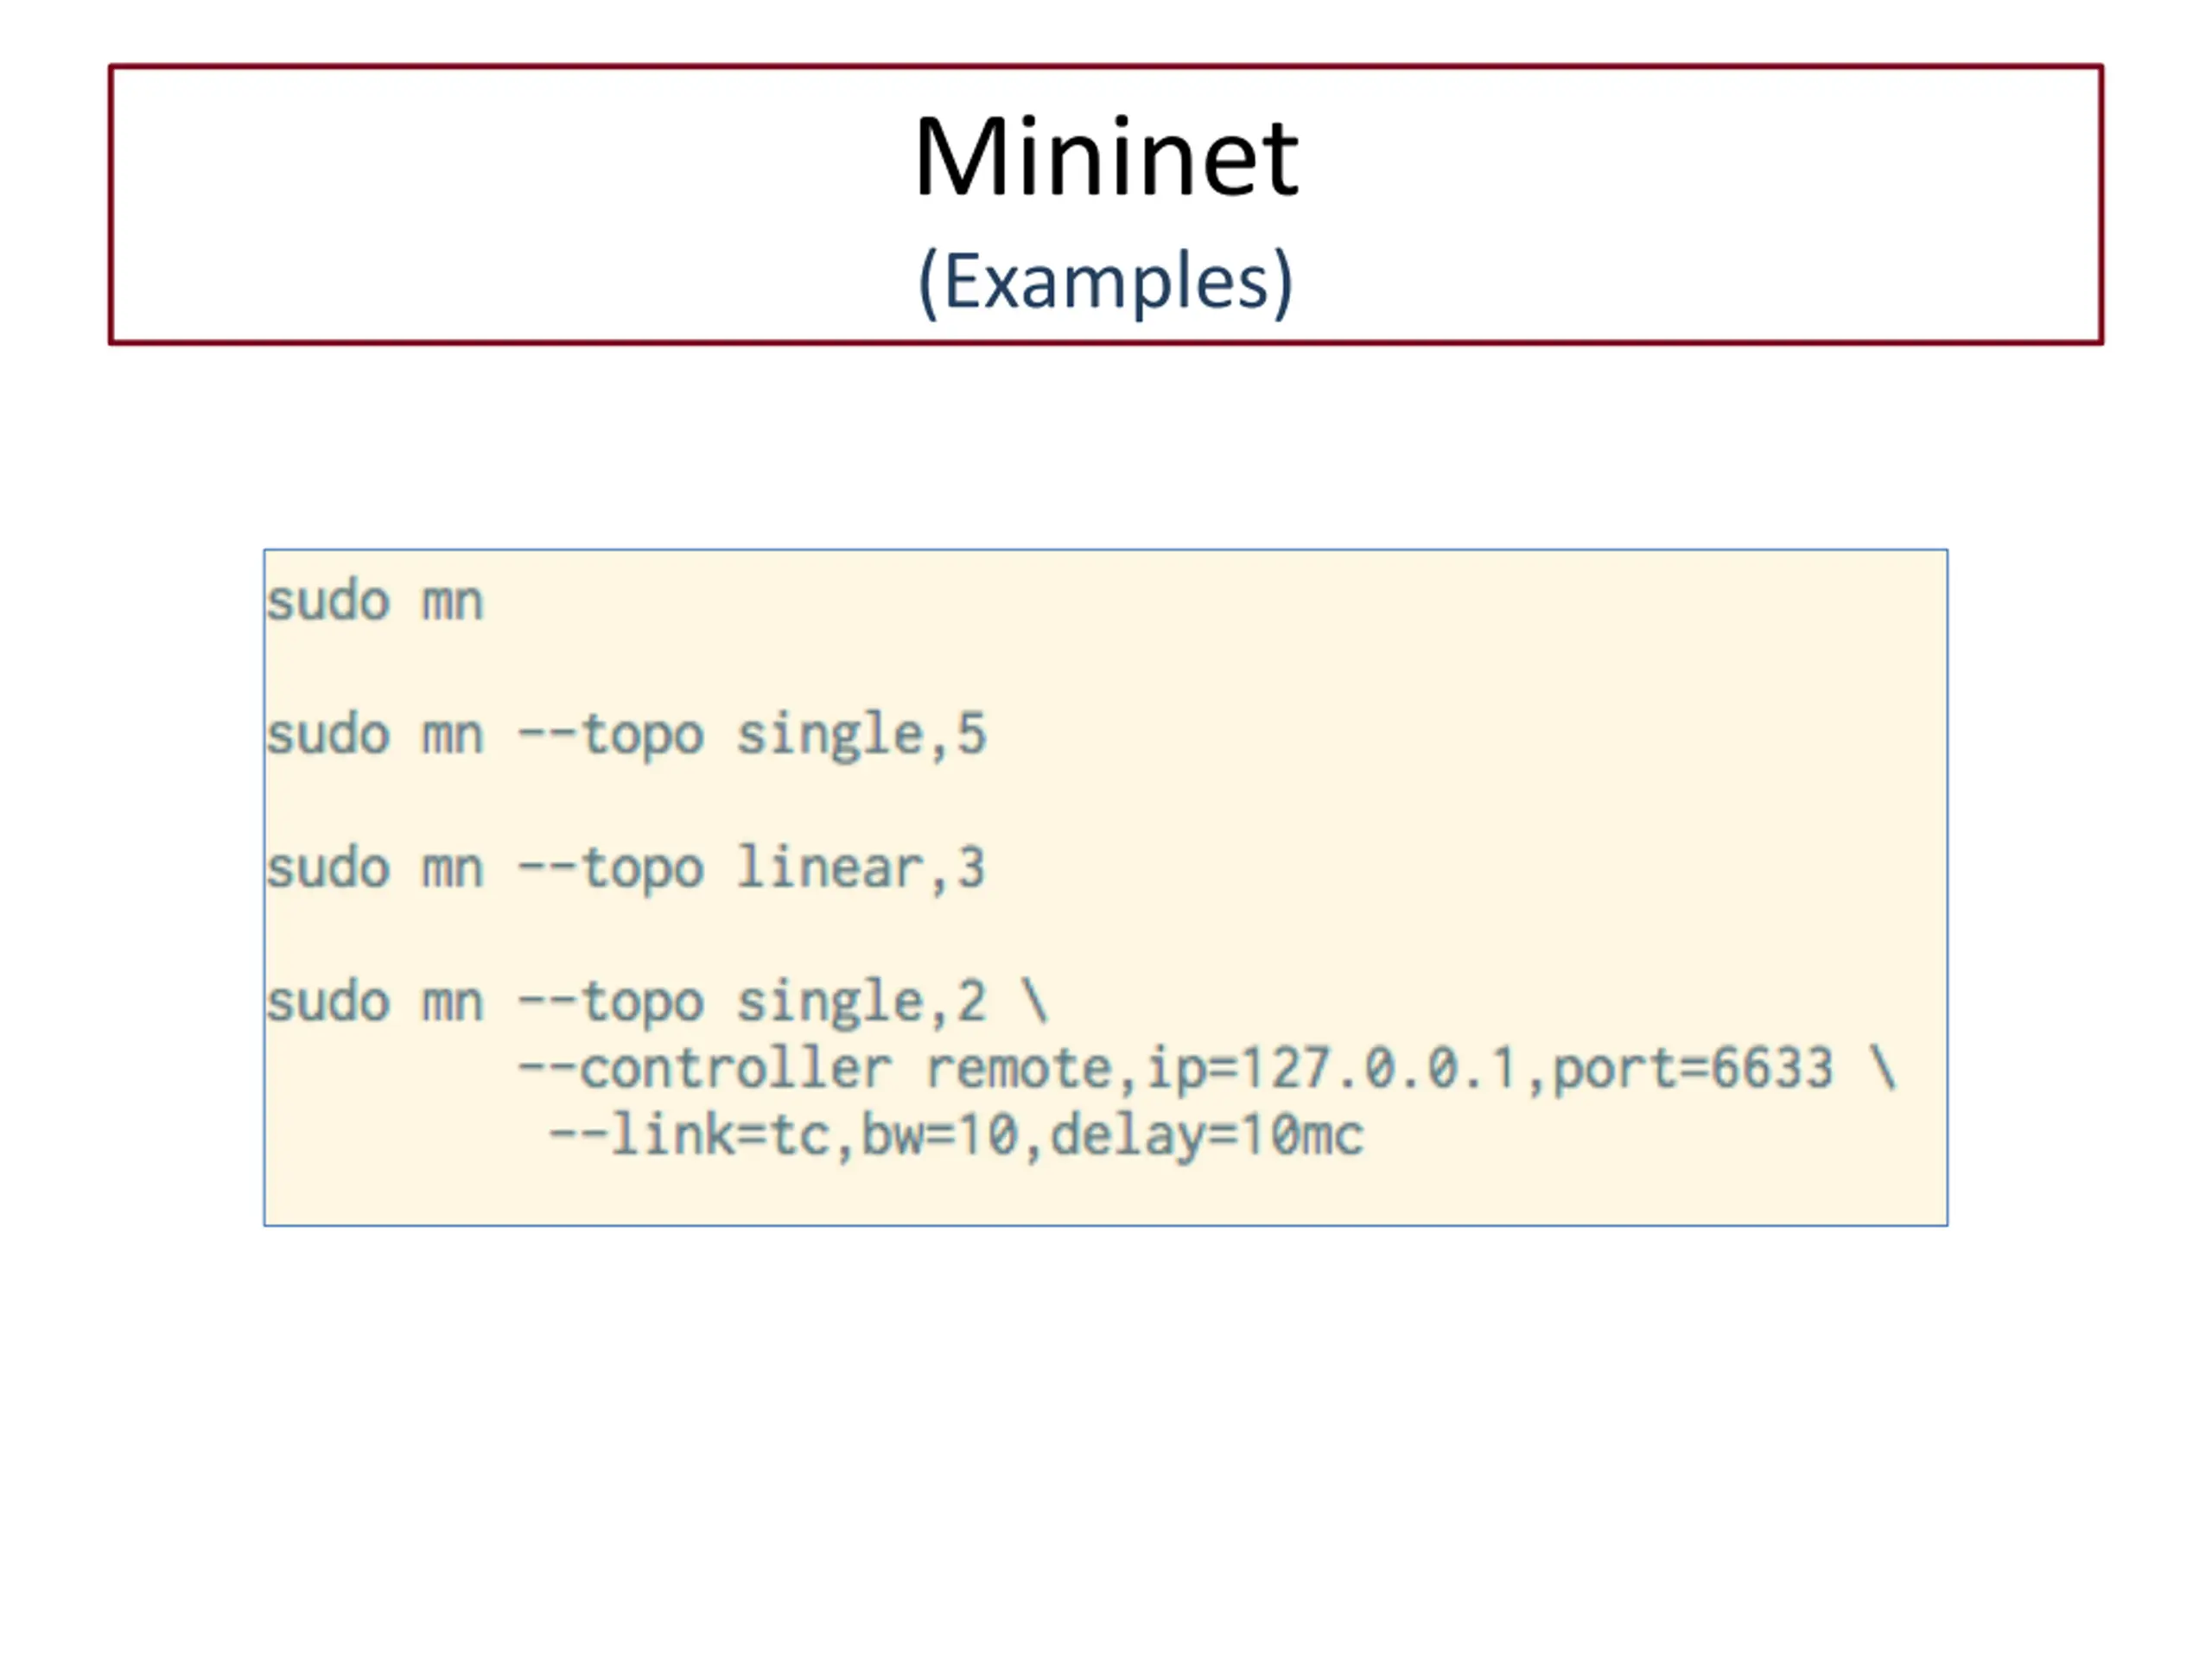Image resolution: width=2212 pixels, height=1659 pixels.
Task: Click the --controller remote option line
Action: click(x=1207, y=1069)
